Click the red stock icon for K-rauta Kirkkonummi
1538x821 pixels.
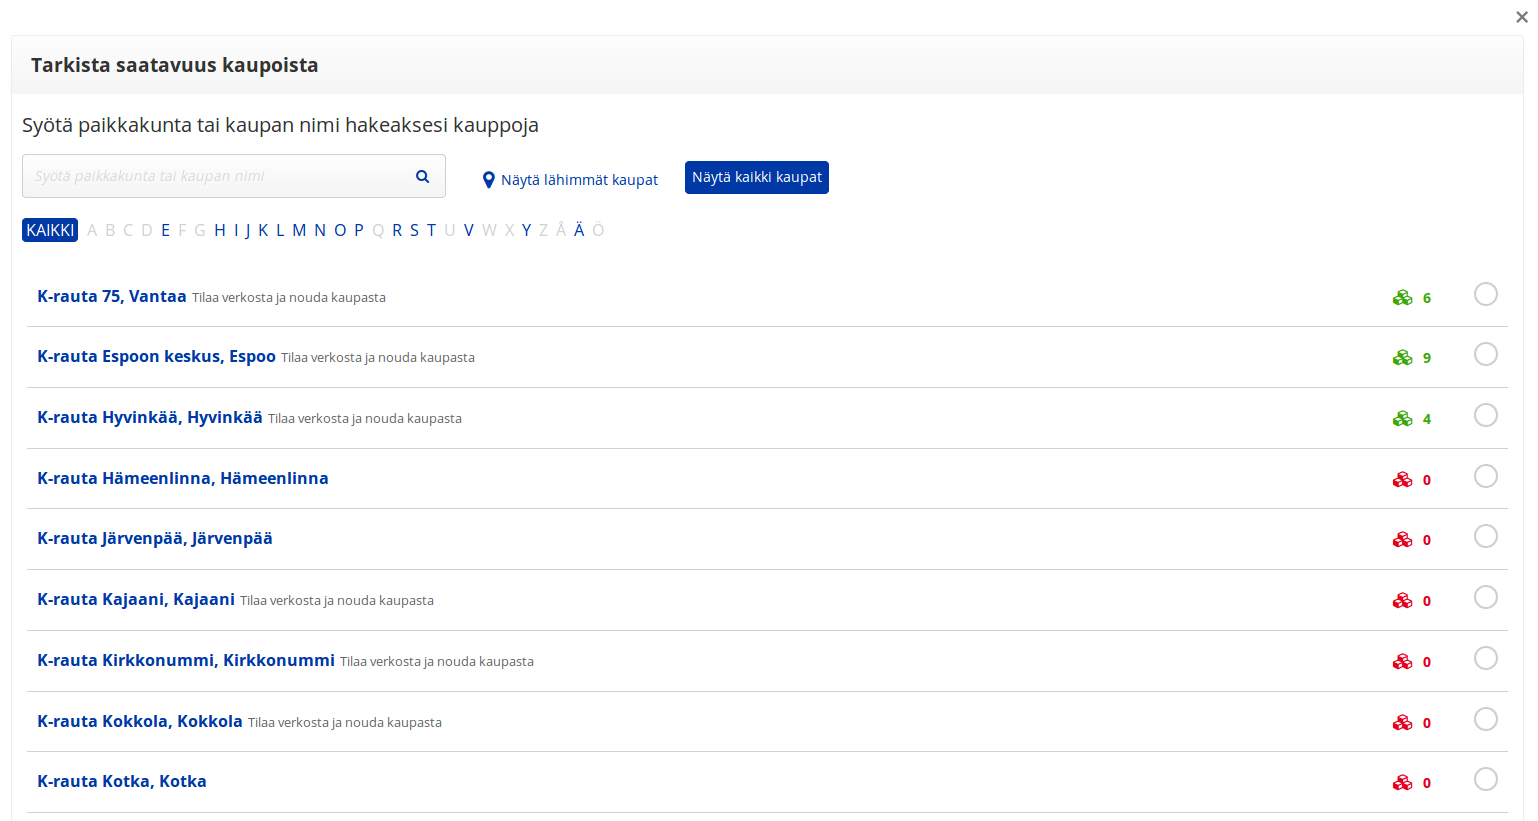1402,662
